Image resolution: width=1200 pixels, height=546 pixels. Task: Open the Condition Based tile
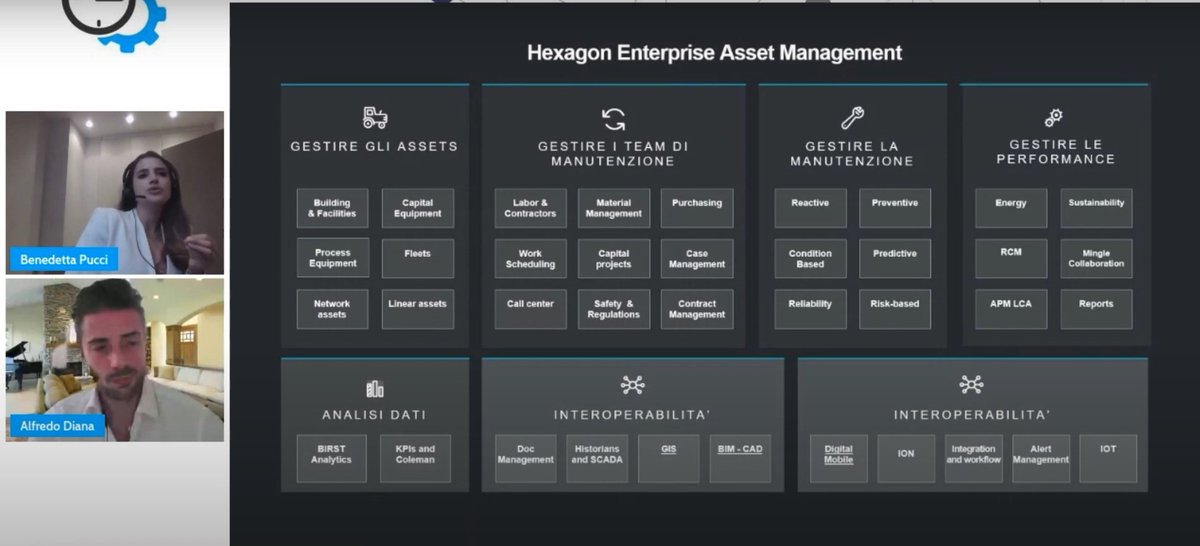pyautogui.click(x=810, y=258)
